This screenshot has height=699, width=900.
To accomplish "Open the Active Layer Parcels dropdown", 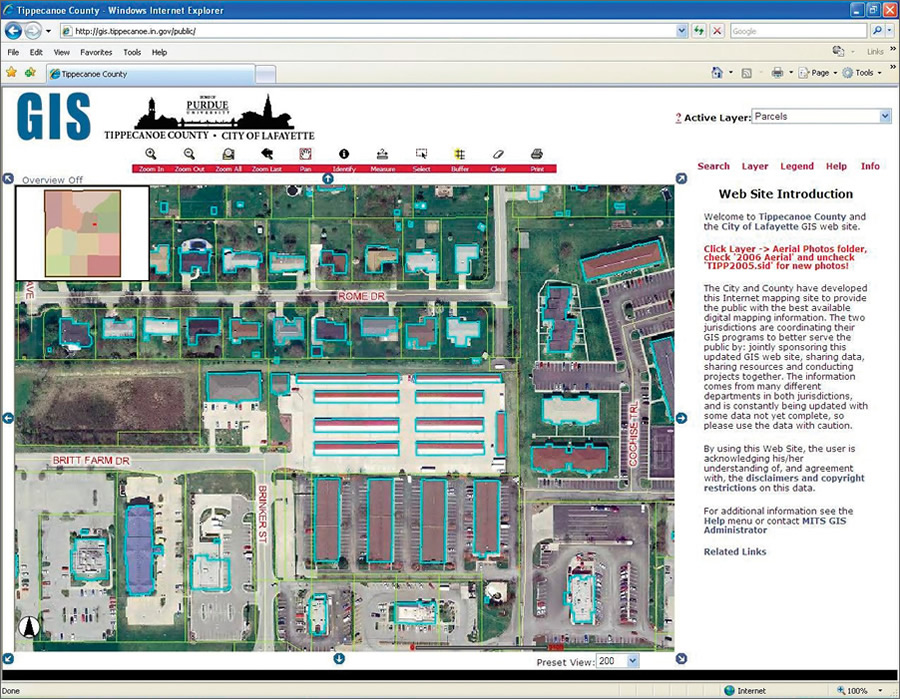I will (x=821, y=116).
